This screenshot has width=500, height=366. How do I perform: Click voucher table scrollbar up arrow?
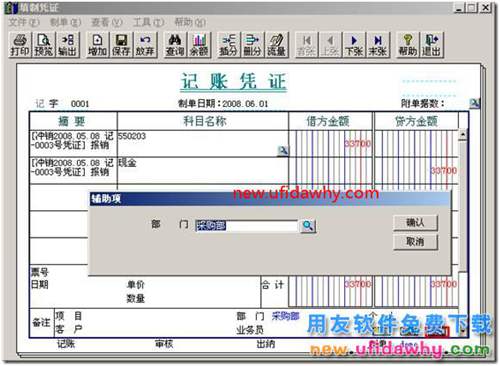pos(463,135)
